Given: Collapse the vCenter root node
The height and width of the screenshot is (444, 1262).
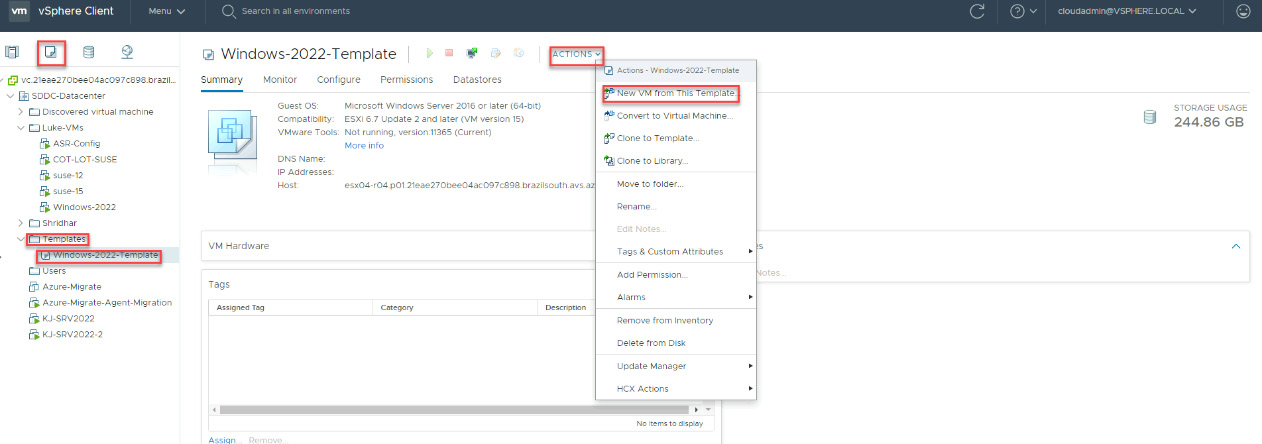Looking at the screenshot, I should click(x=3, y=79).
